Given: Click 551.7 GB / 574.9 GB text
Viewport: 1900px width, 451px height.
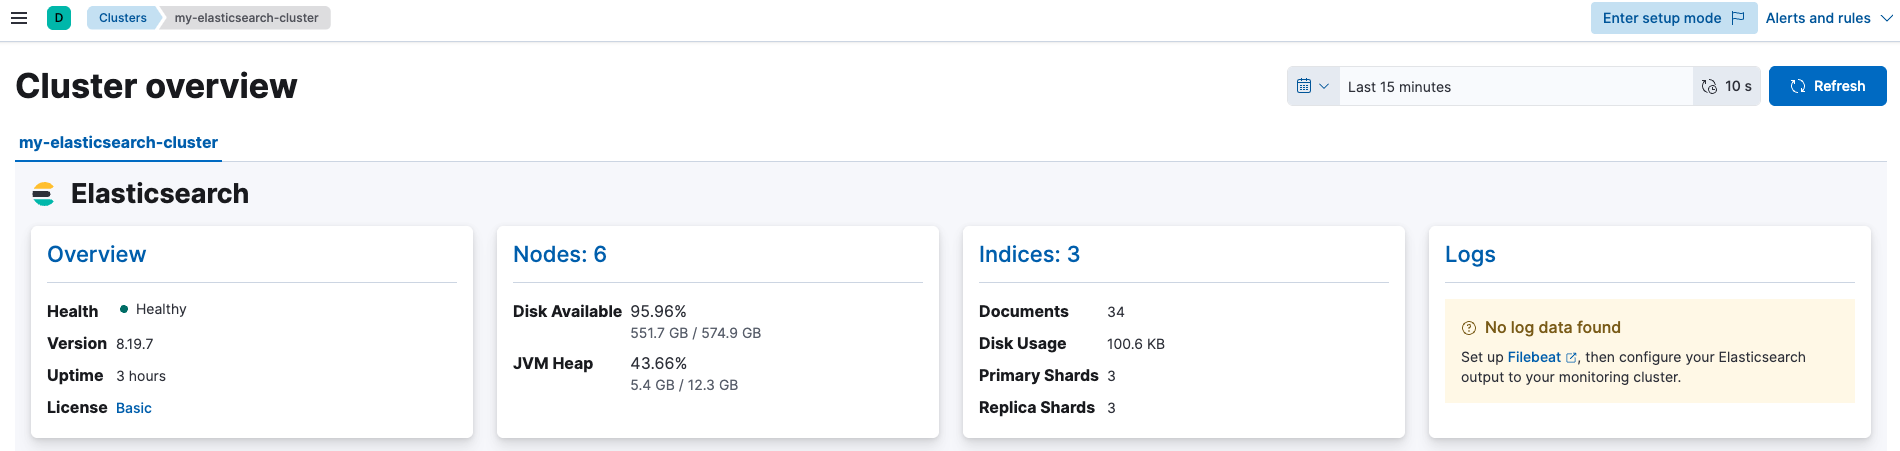Looking at the screenshot, I should (695, 333).
